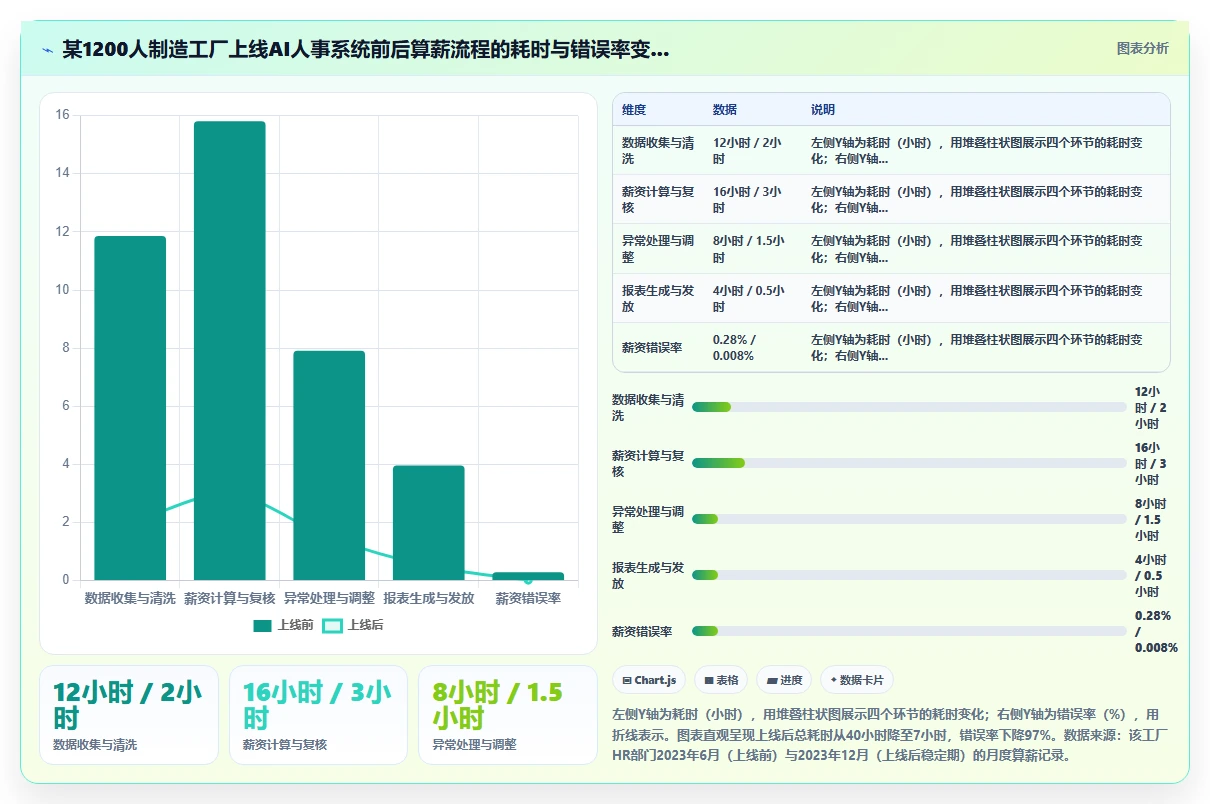Click the 数据卡片 tag chip
Image resolution: width=1210 pixels, height=804 pixels.
856,680
